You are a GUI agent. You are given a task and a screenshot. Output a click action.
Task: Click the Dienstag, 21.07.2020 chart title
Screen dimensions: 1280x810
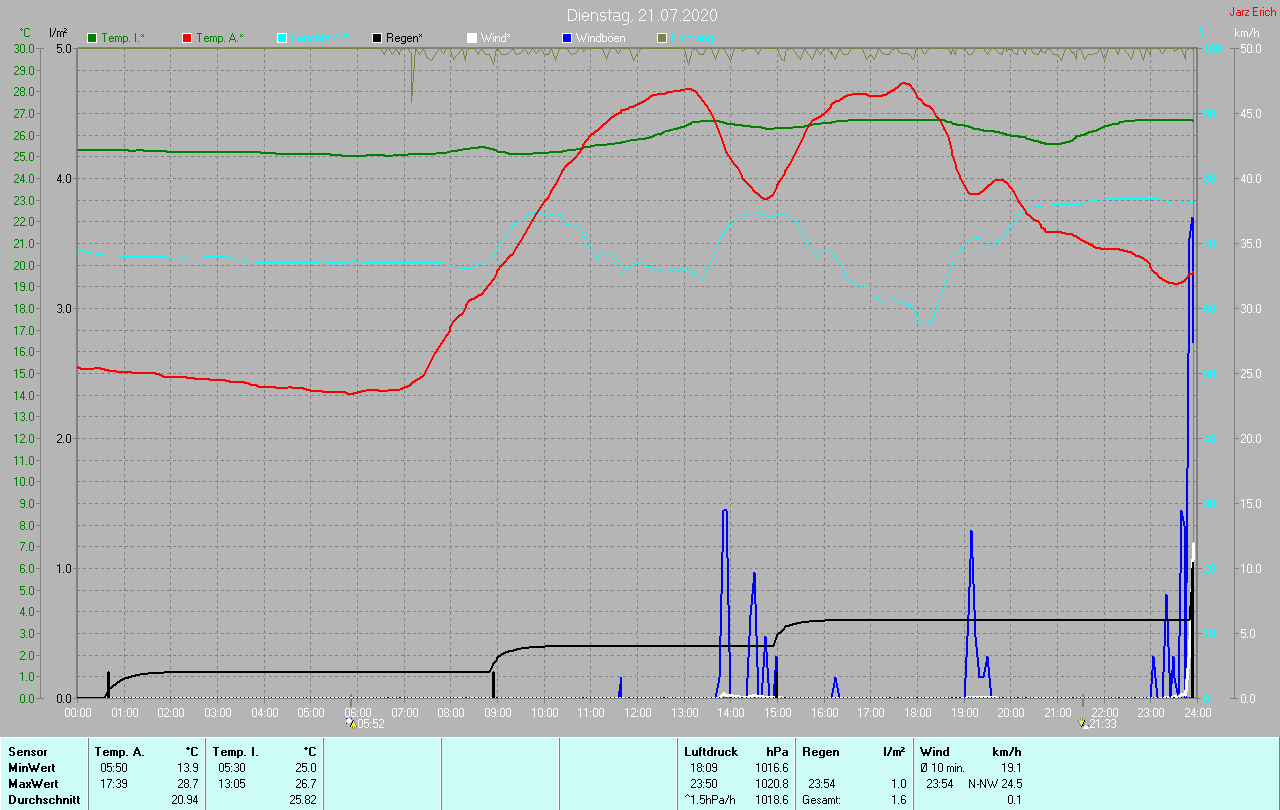click(641, 15)
